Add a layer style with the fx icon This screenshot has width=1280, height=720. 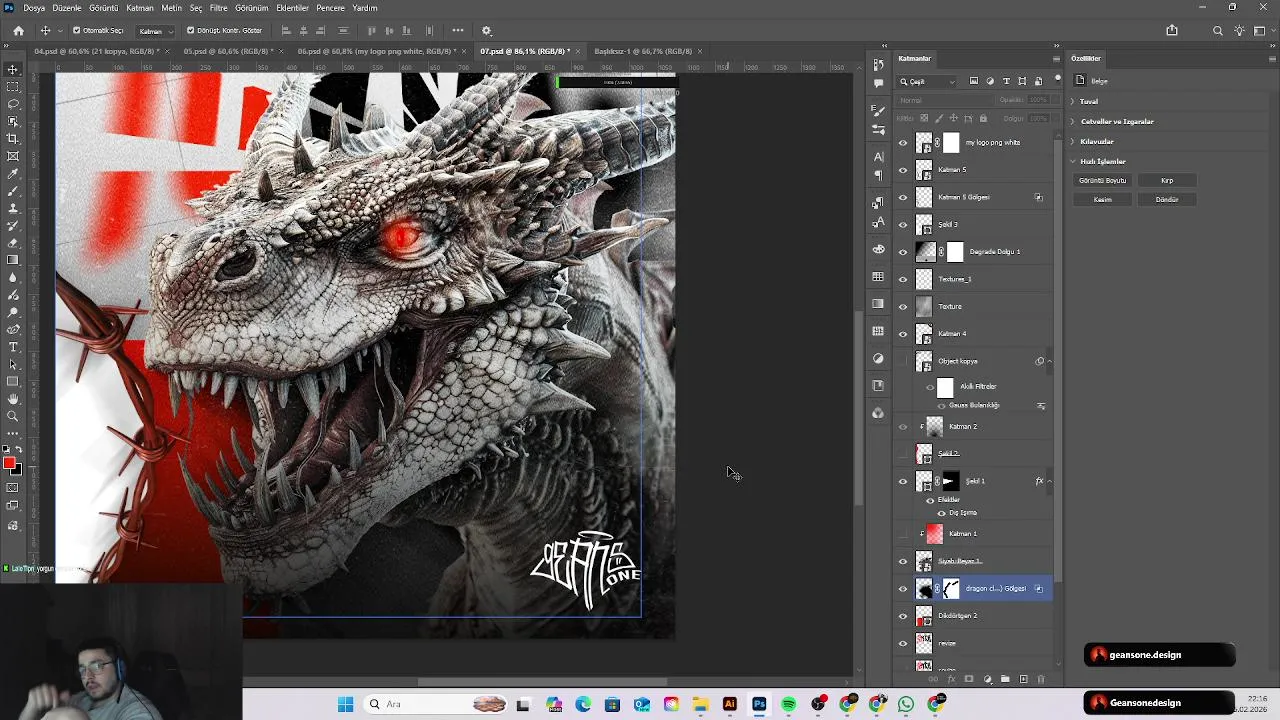(x=951, y=679)
